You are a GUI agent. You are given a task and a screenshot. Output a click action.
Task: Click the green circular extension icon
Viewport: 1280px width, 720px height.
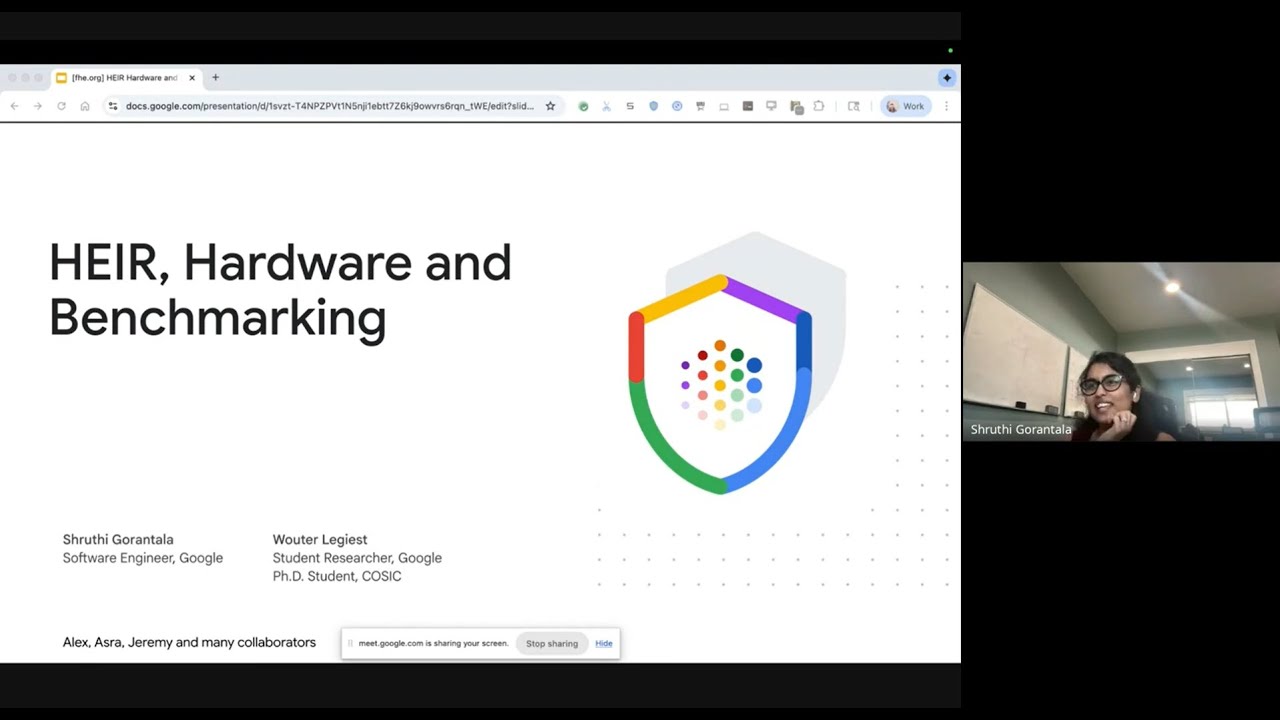point(583,106)
